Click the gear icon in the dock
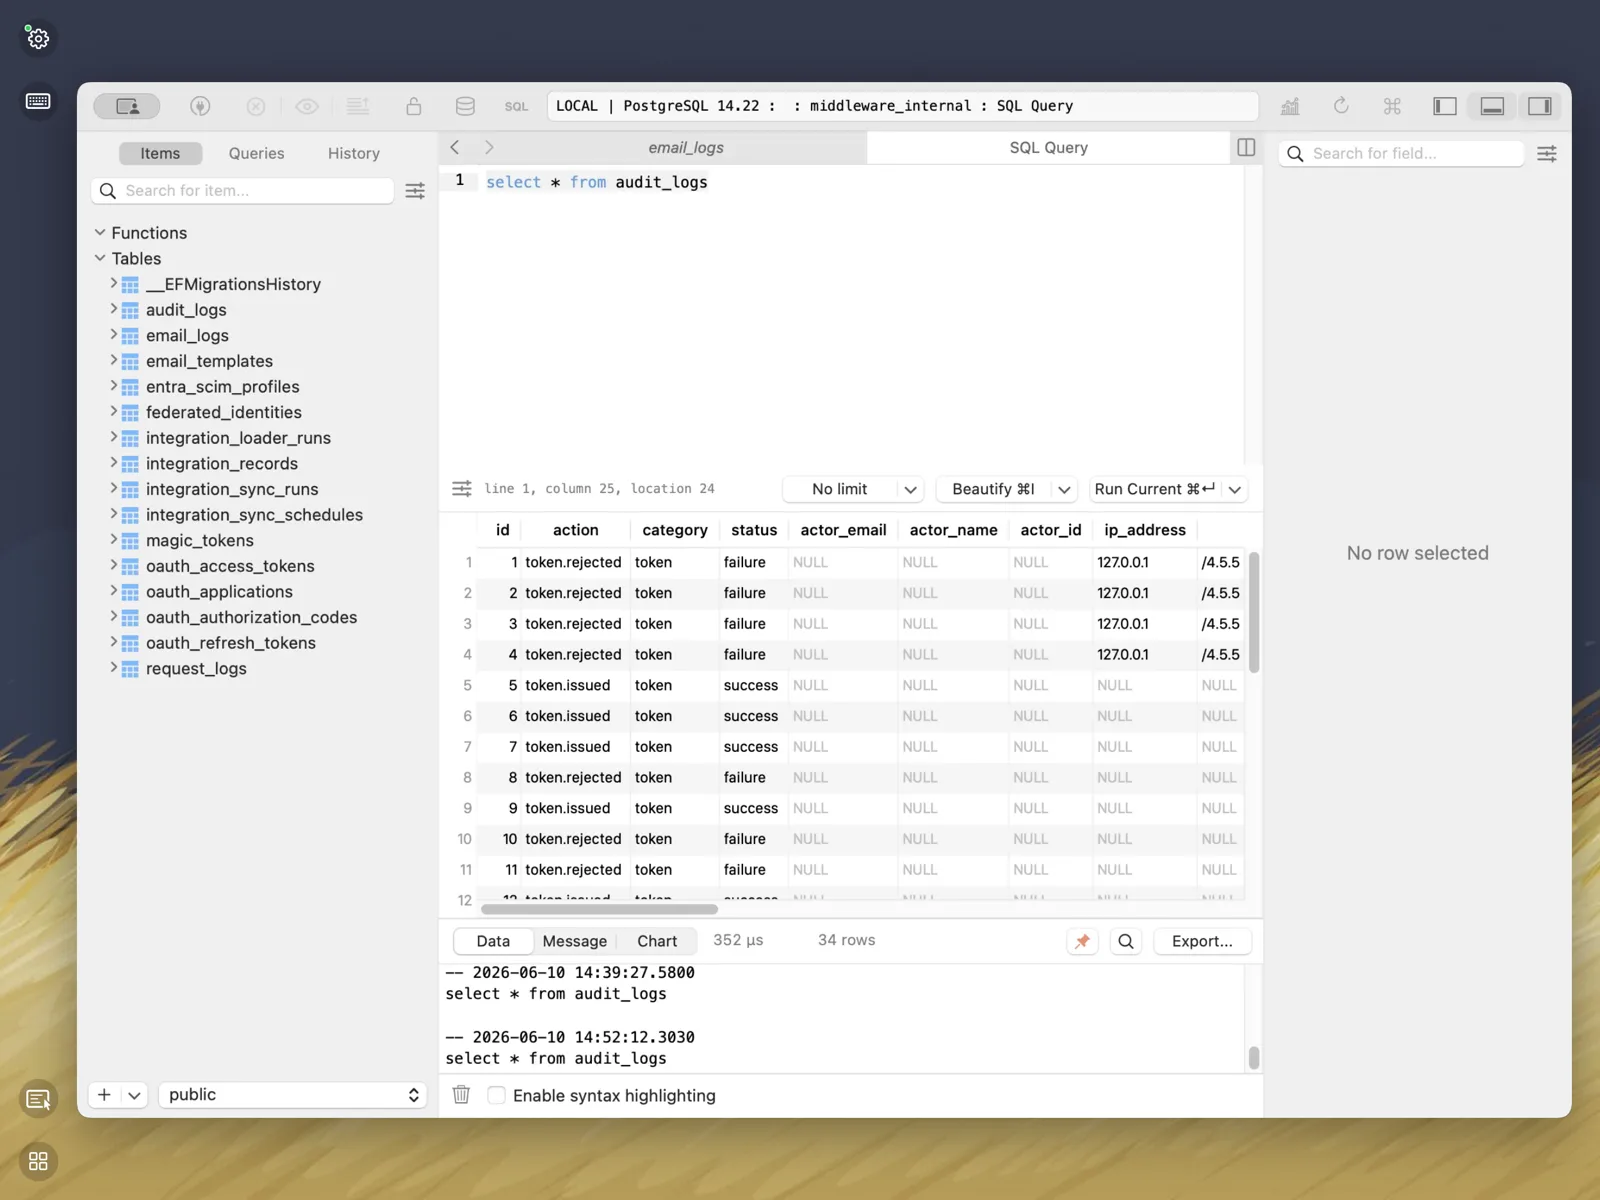 coord(38,38)
